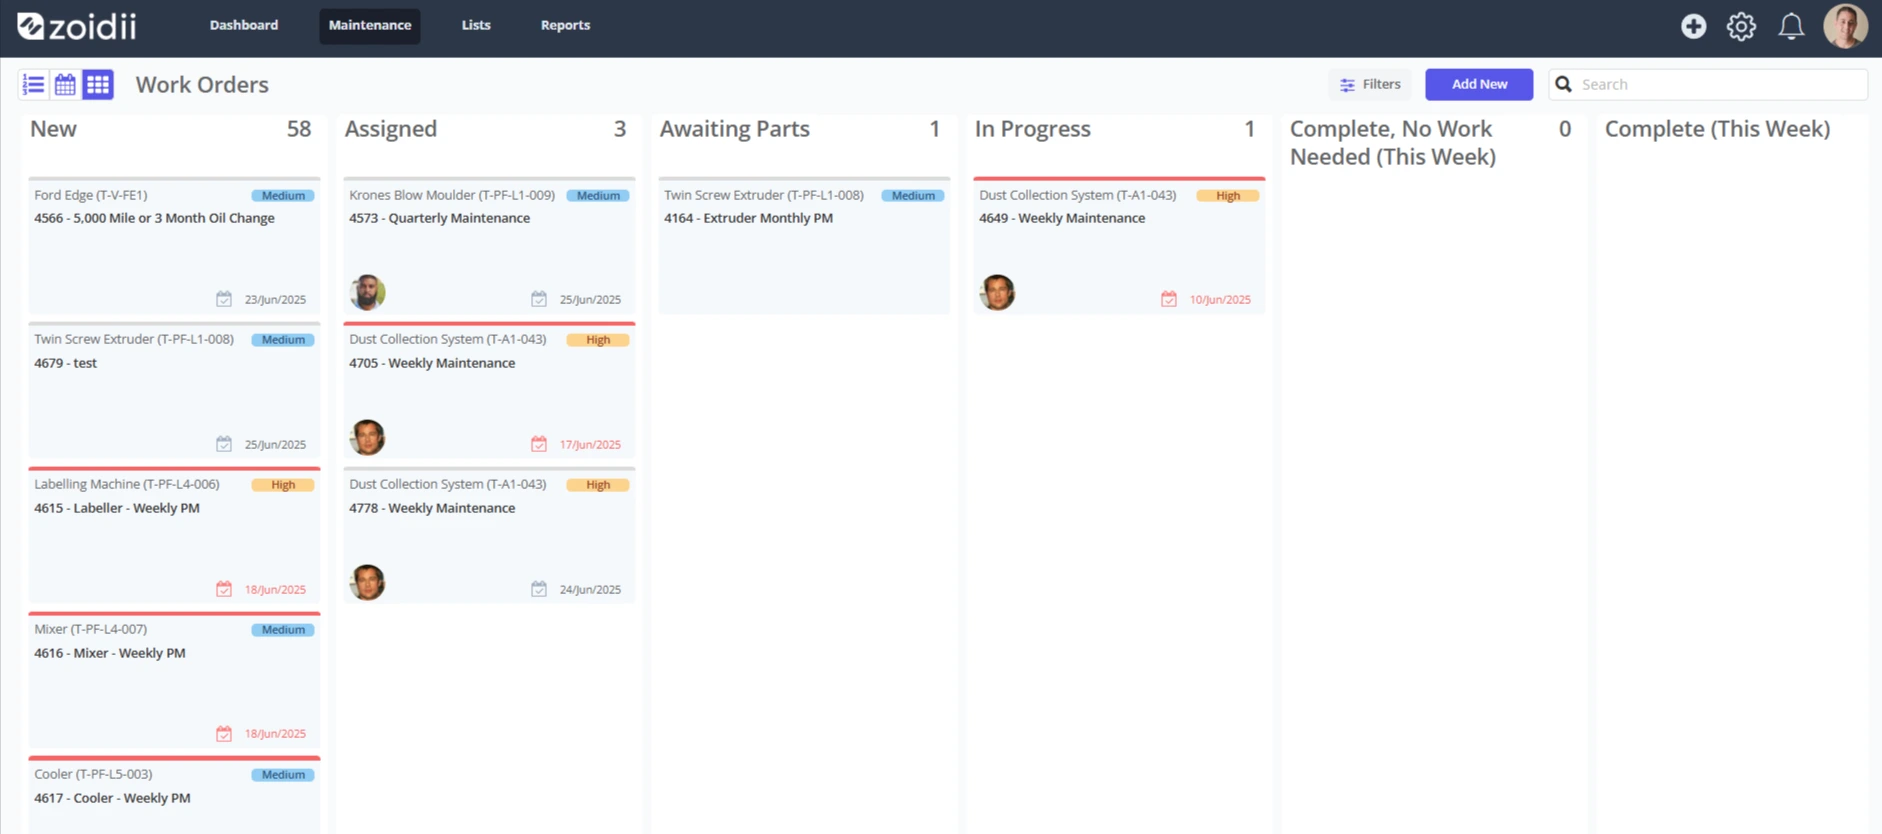The width and height of the screenshot is (1882, 834).
Task: Click the New column count 58
Action: coord(299,129)
